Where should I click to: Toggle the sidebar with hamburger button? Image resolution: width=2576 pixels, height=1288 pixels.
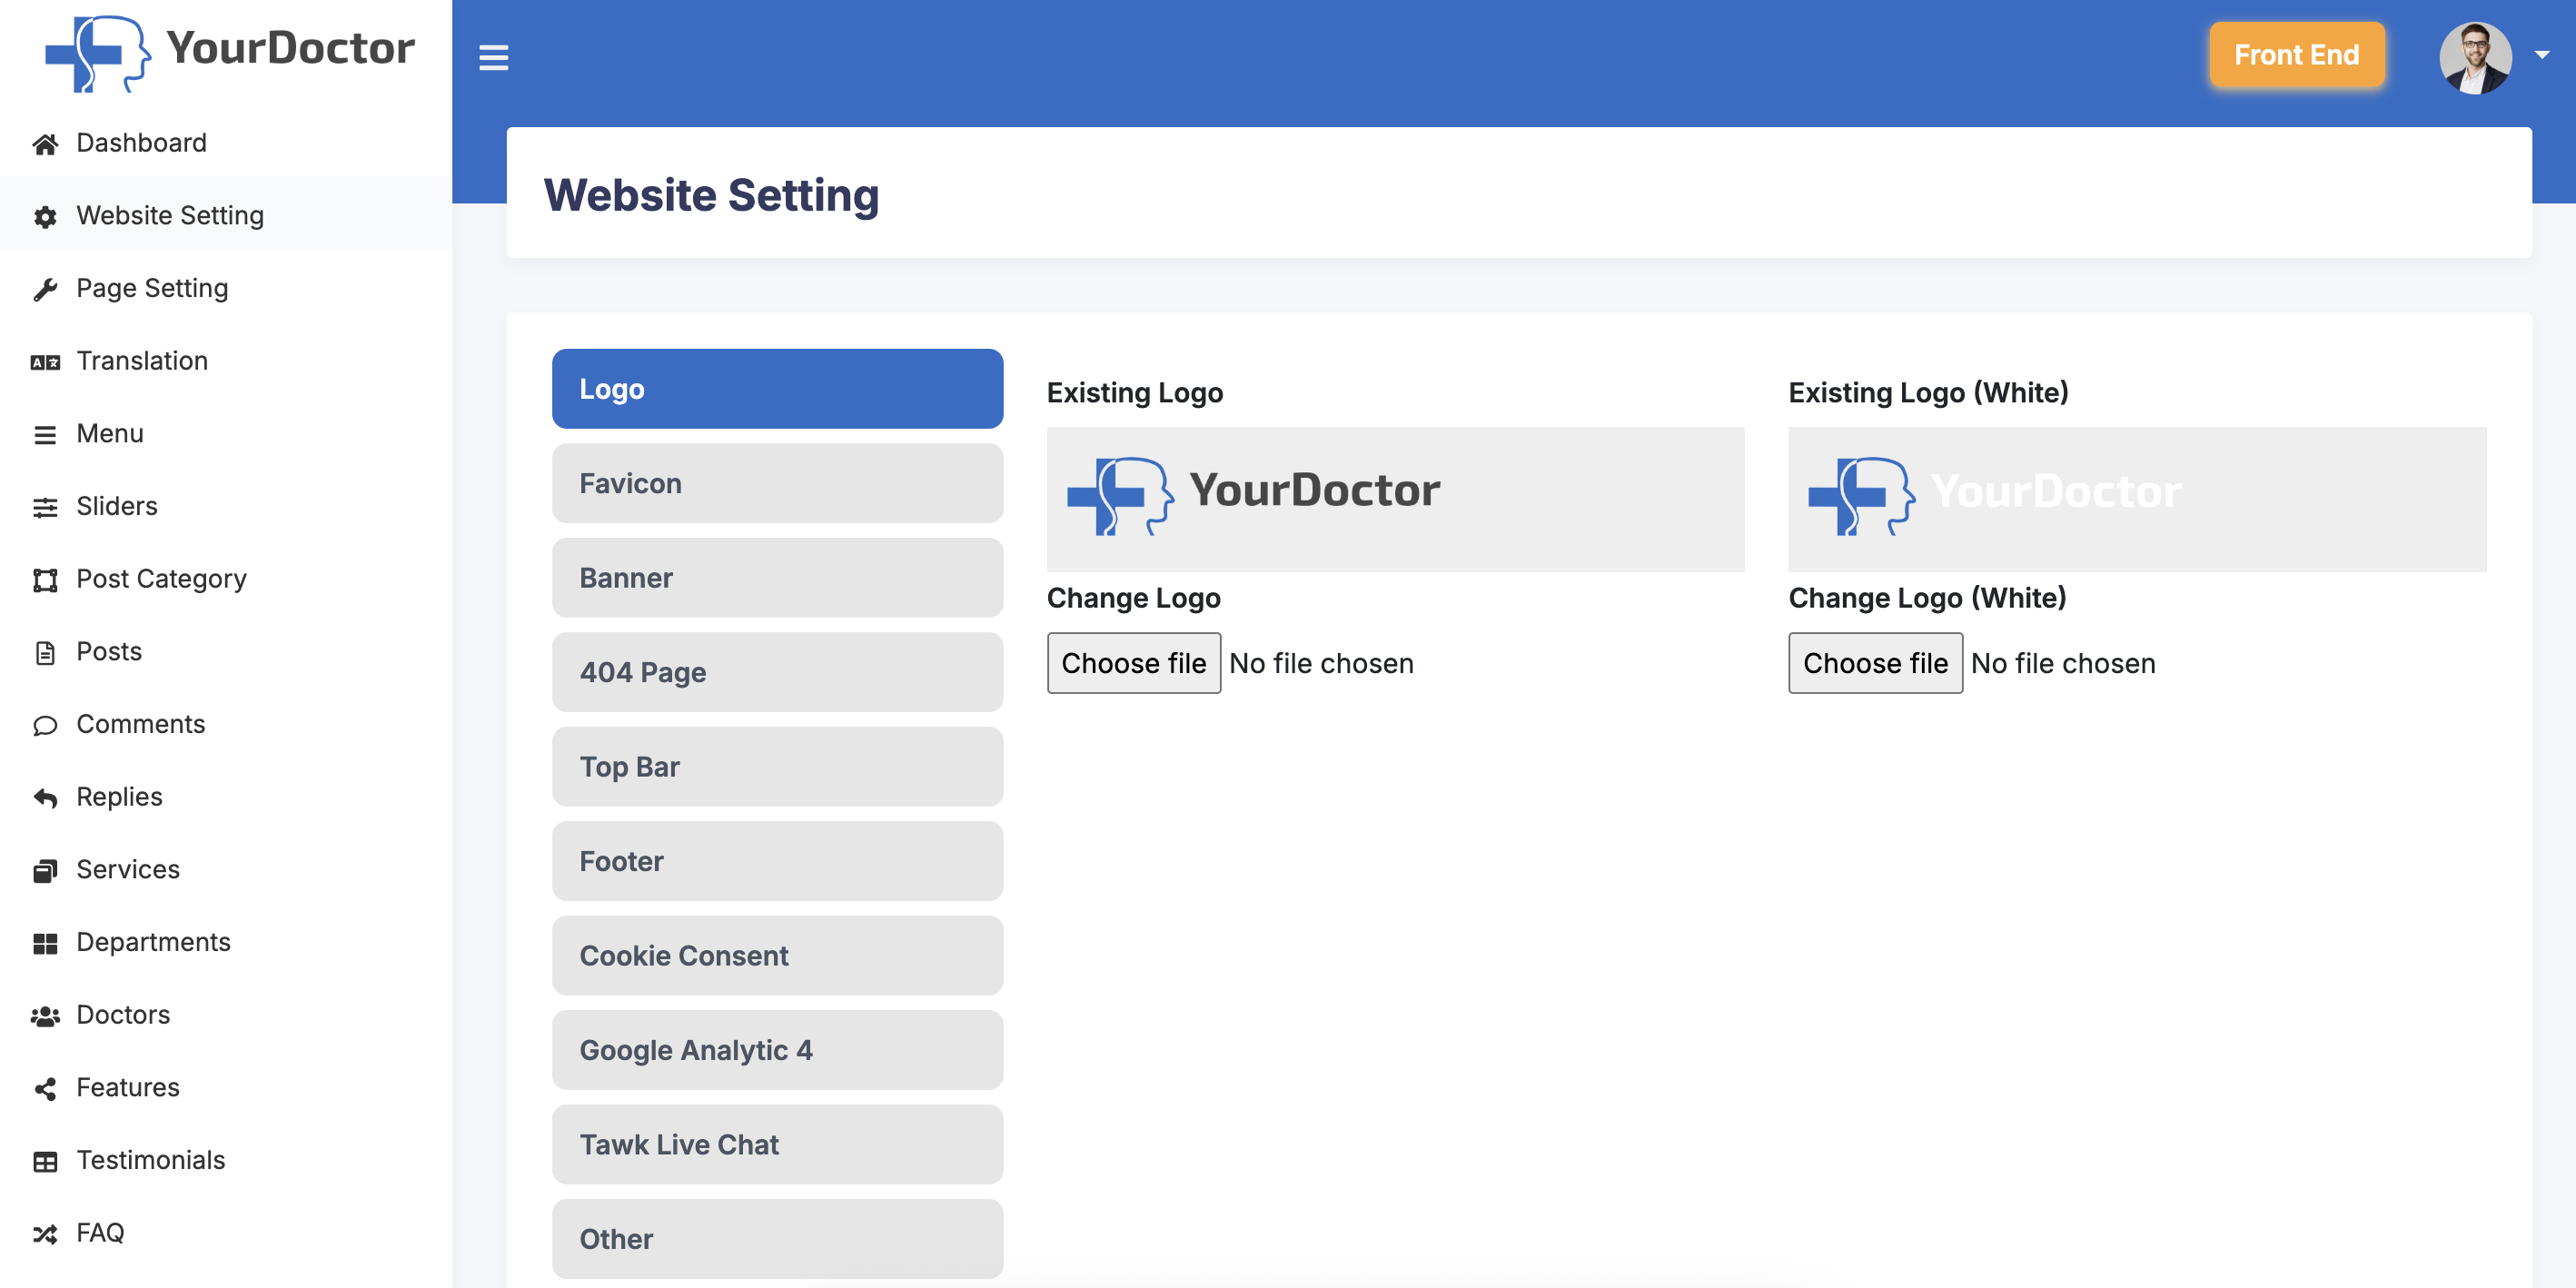click(494, 57)
